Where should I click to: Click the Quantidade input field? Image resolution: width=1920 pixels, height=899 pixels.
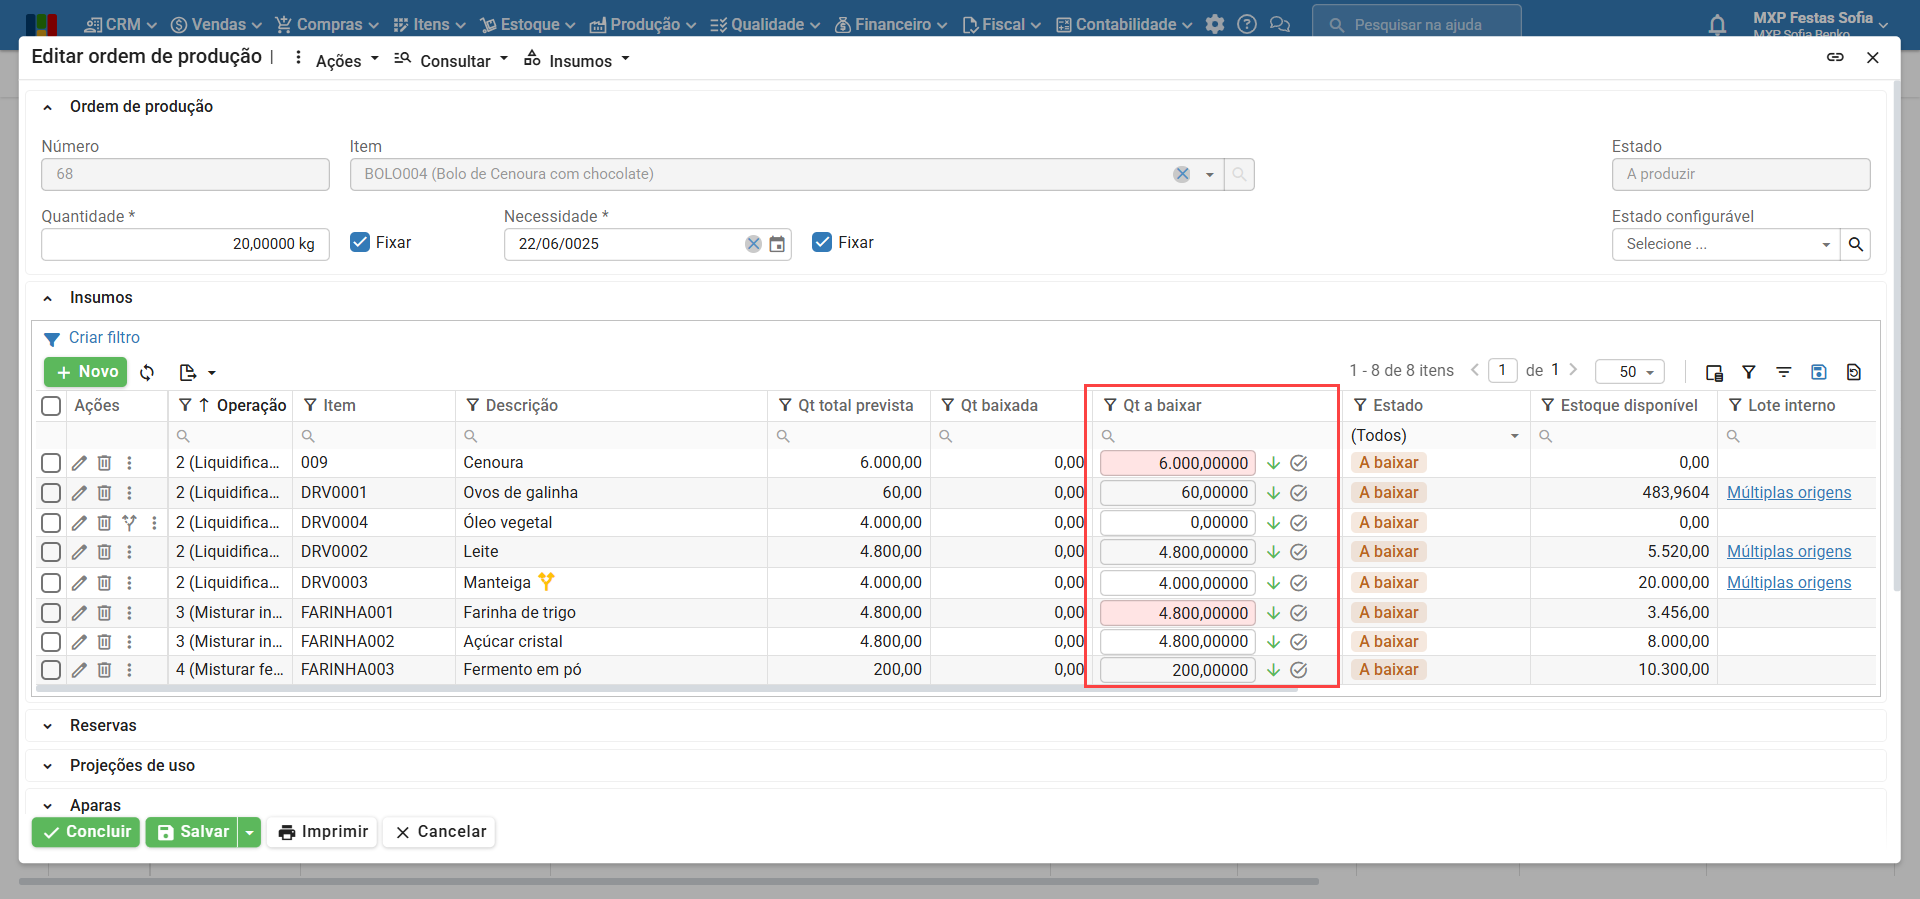click(185, 244)
